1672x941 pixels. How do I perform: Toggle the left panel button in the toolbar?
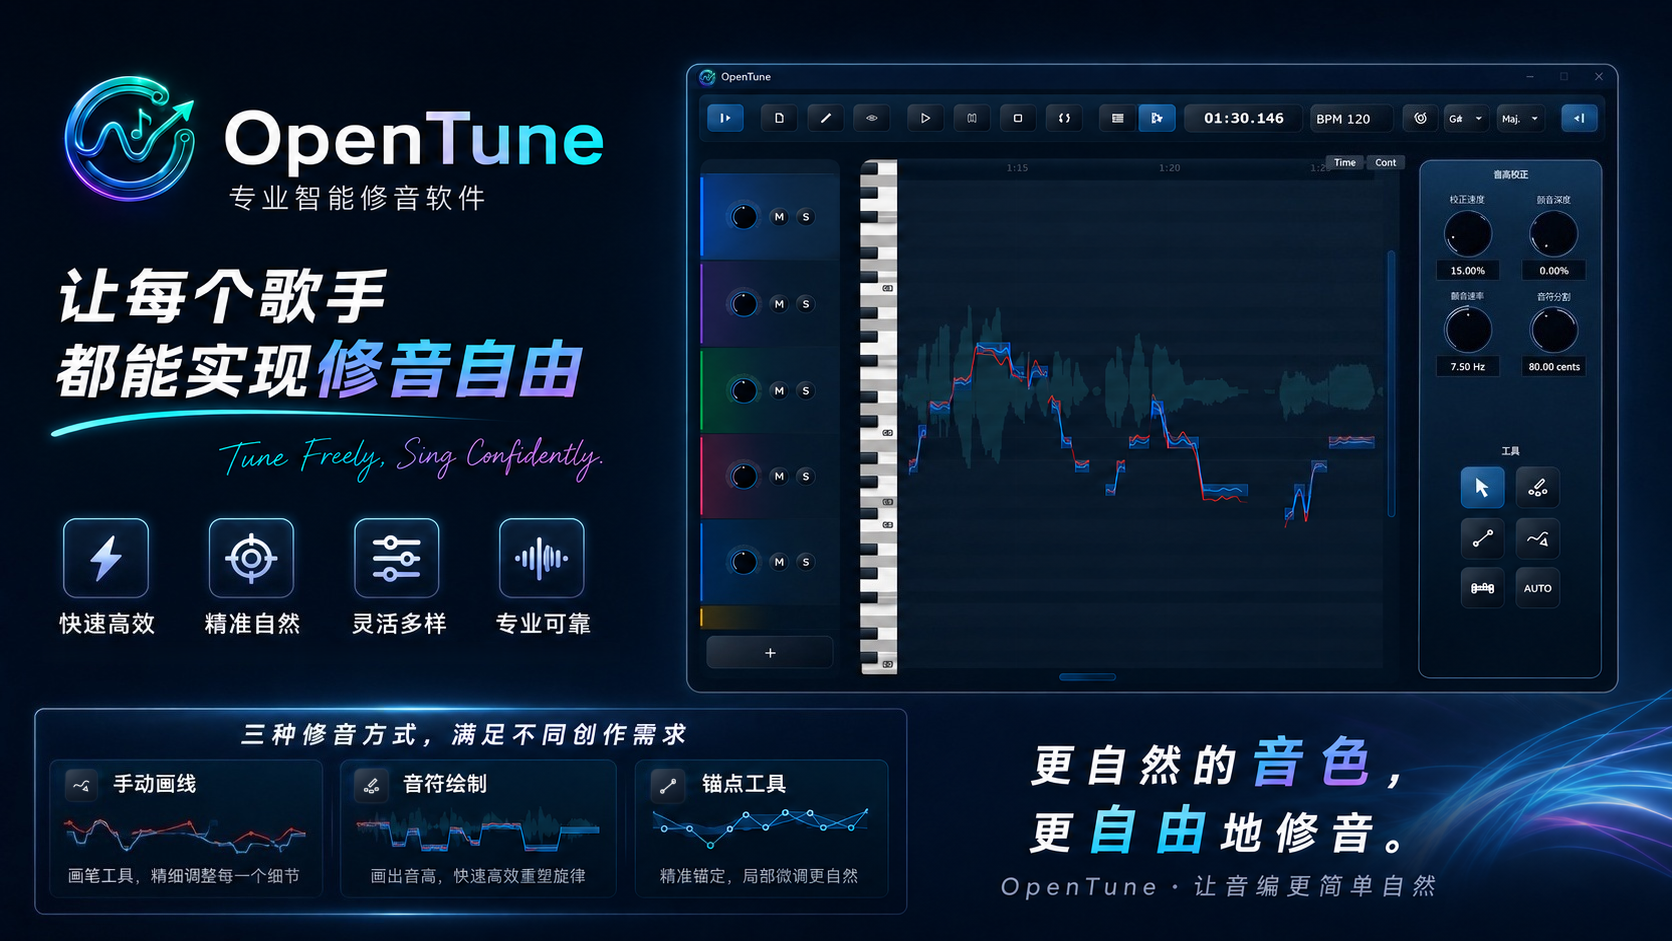(x=725, y=118)
